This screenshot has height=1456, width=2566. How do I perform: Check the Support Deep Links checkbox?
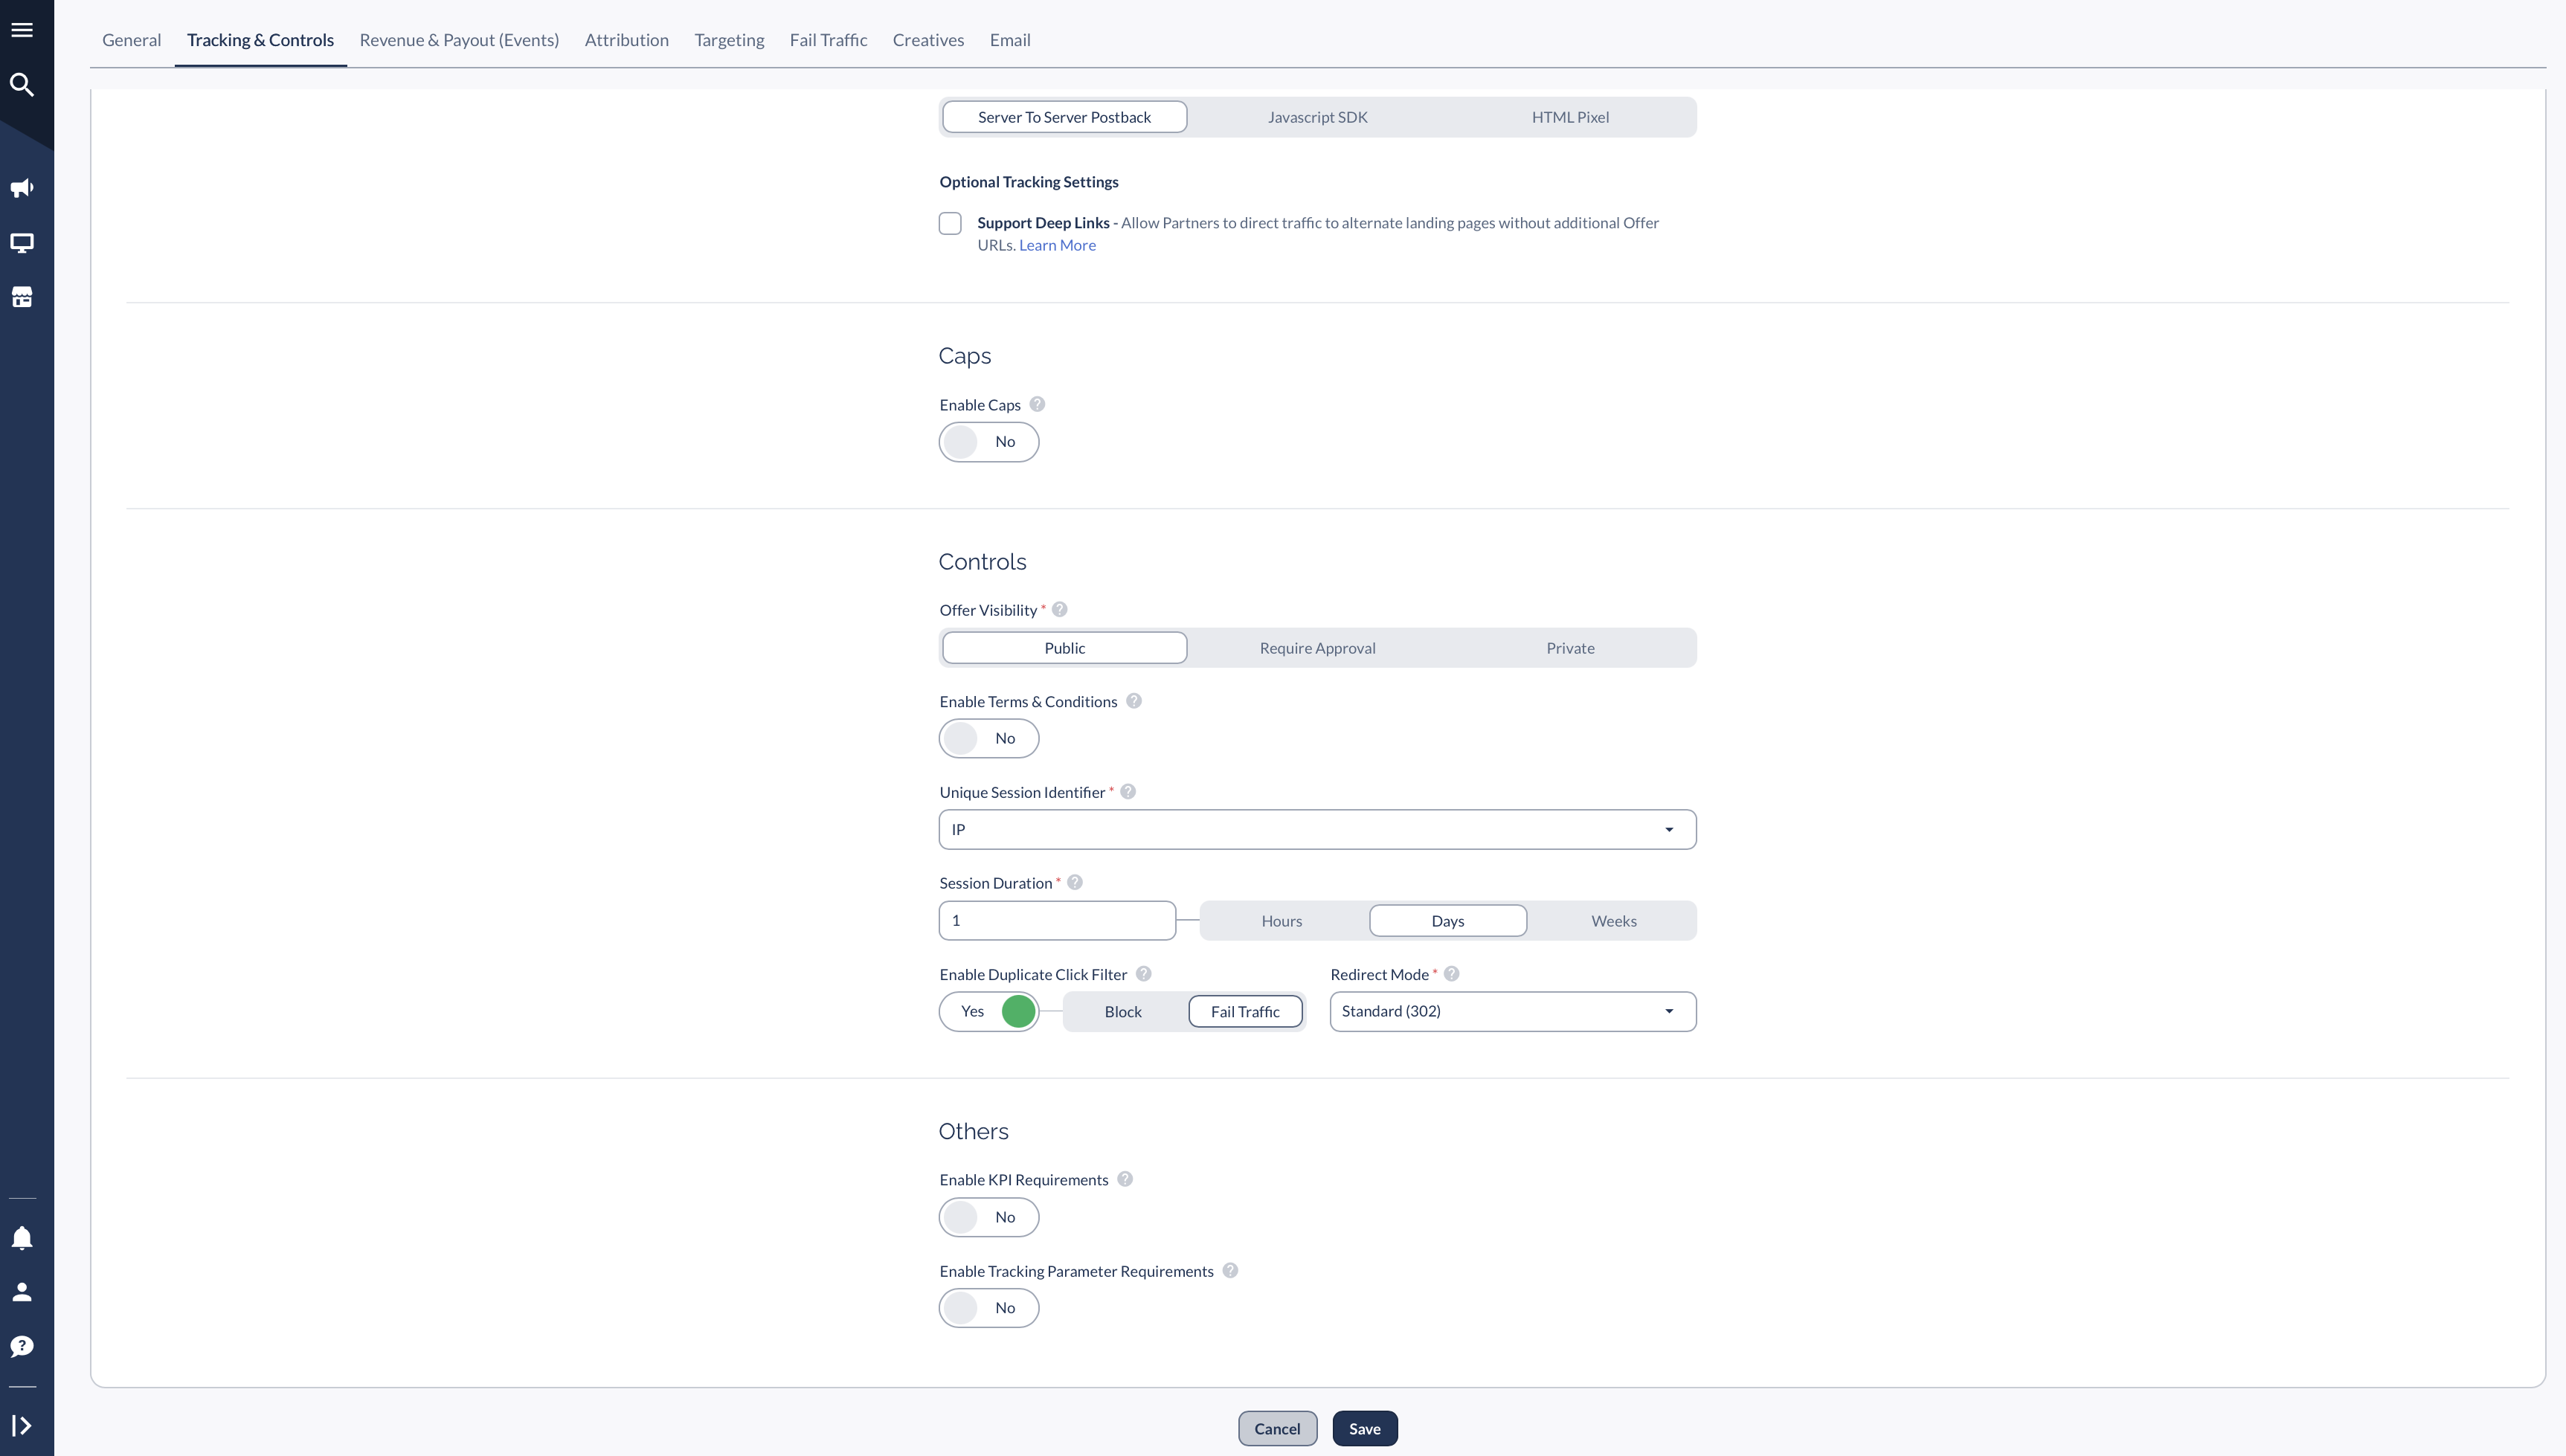coord(950,223)
